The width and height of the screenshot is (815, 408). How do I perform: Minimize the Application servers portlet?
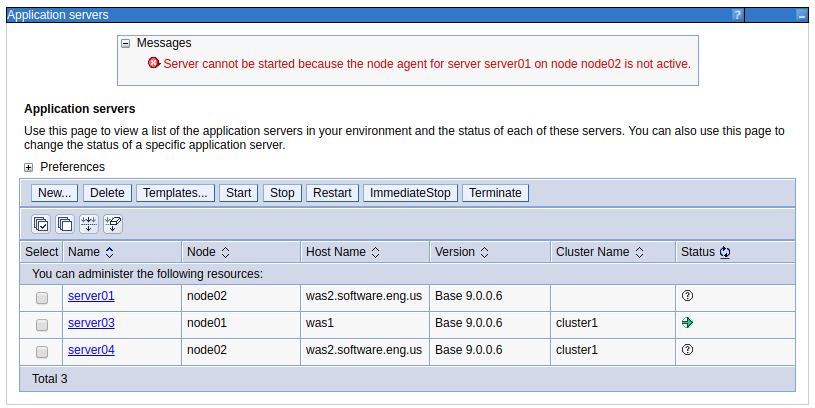802,16
